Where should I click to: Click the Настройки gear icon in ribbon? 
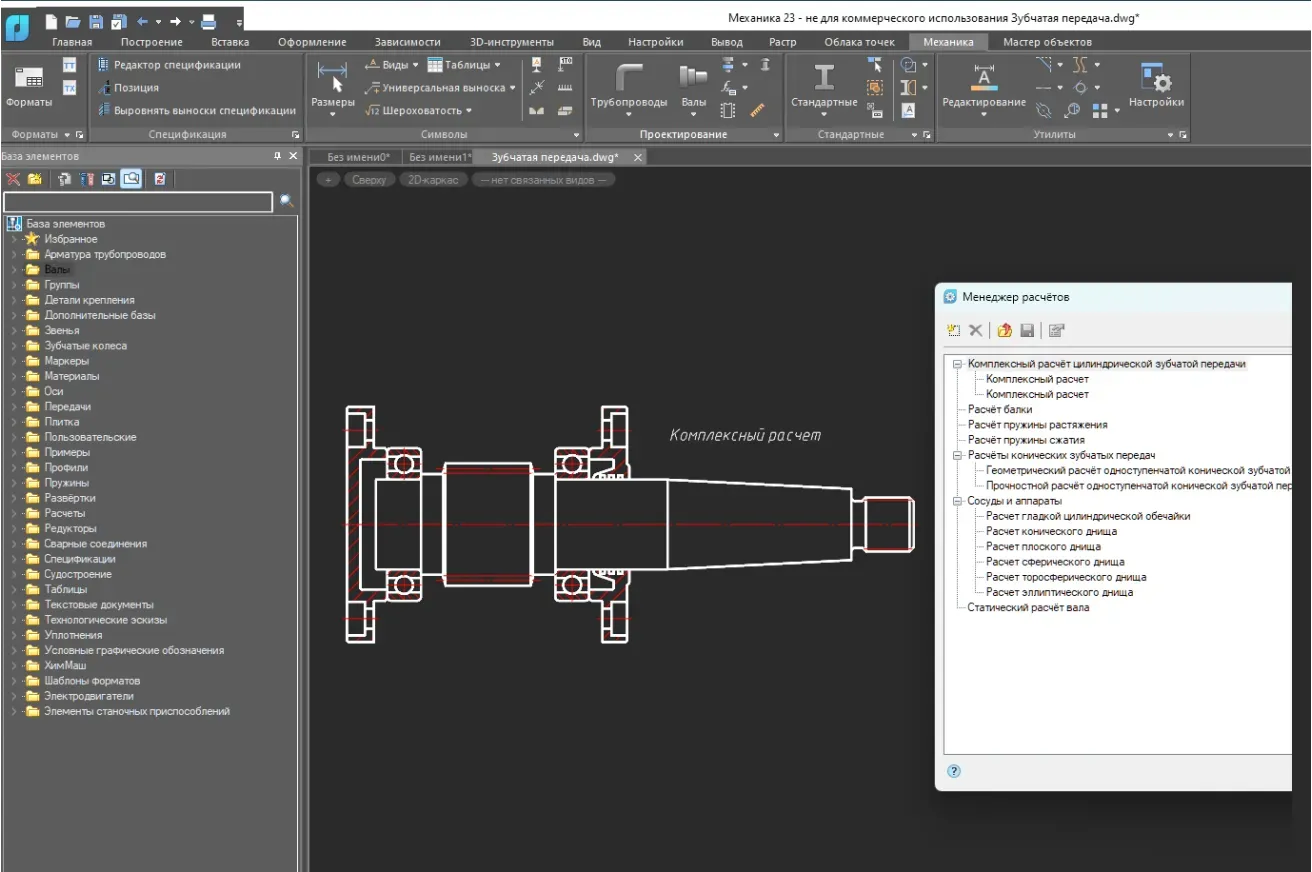tap(1156, 79)
